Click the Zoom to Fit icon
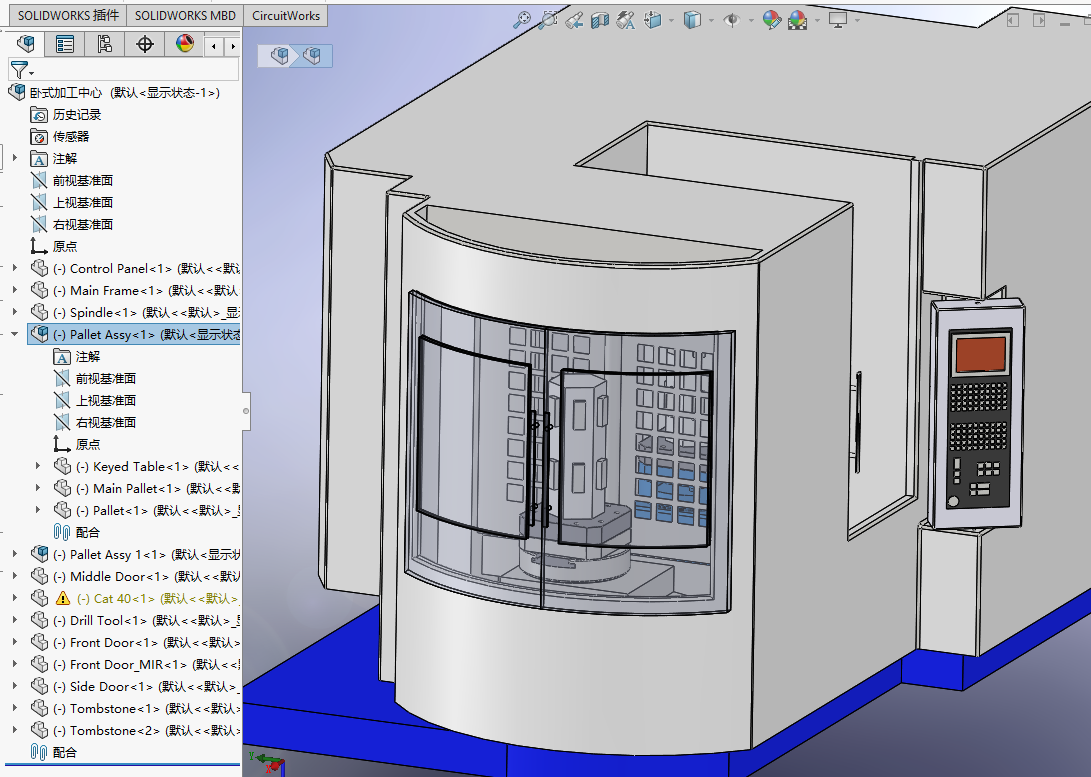Viewport: 1091px width, 777px height. [x=521, y=19]
